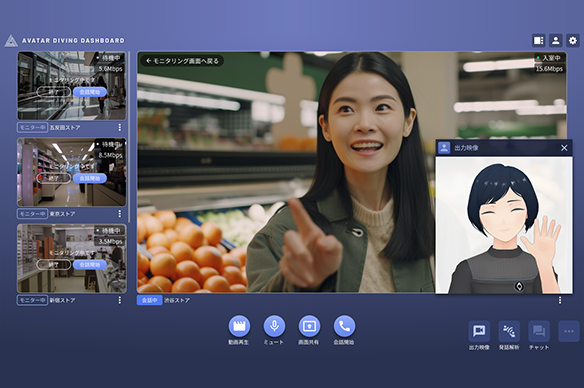Screen dimensions: 584x388
Task: Open the チャット chat button
Action: [539, 331]
